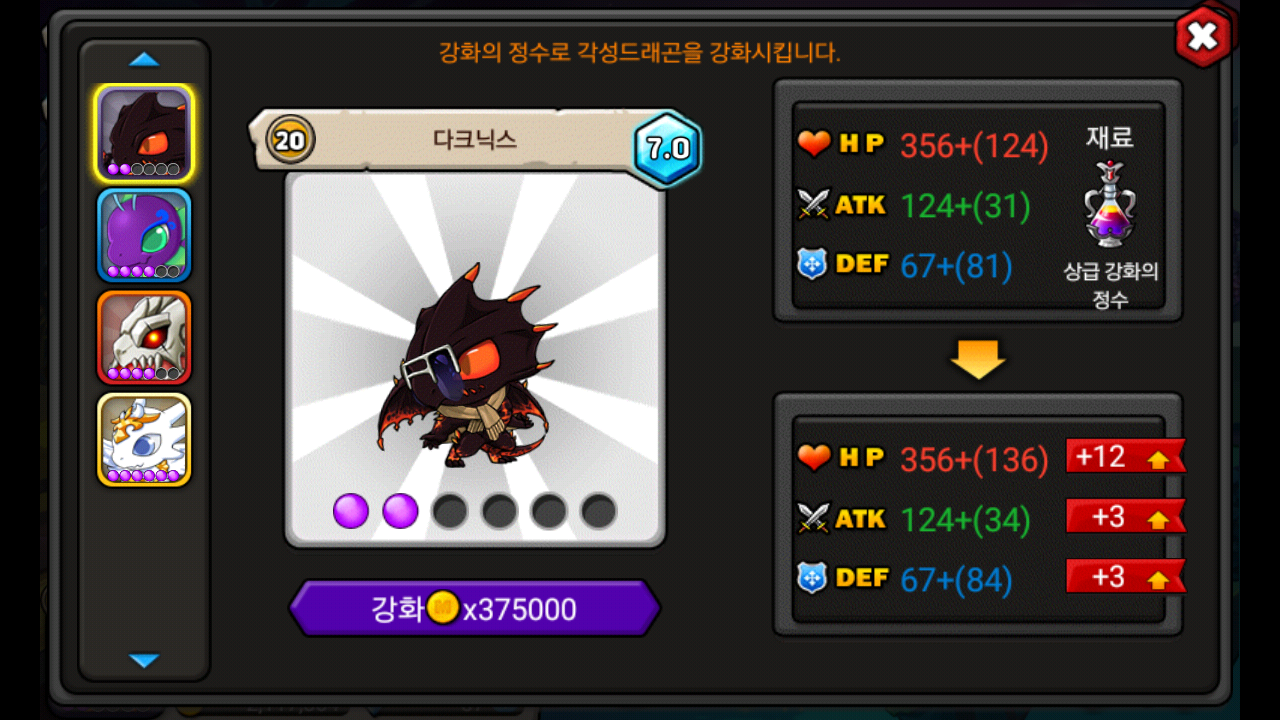Tap the heart HP icon in current stats
The image size is (1280, 720).
coord(814,144)
